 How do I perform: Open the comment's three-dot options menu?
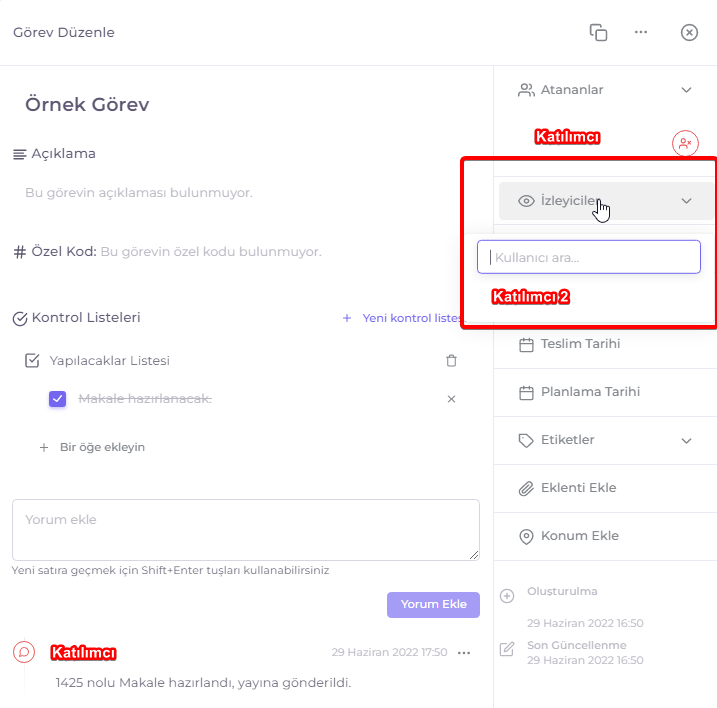(x=464, y=653)
